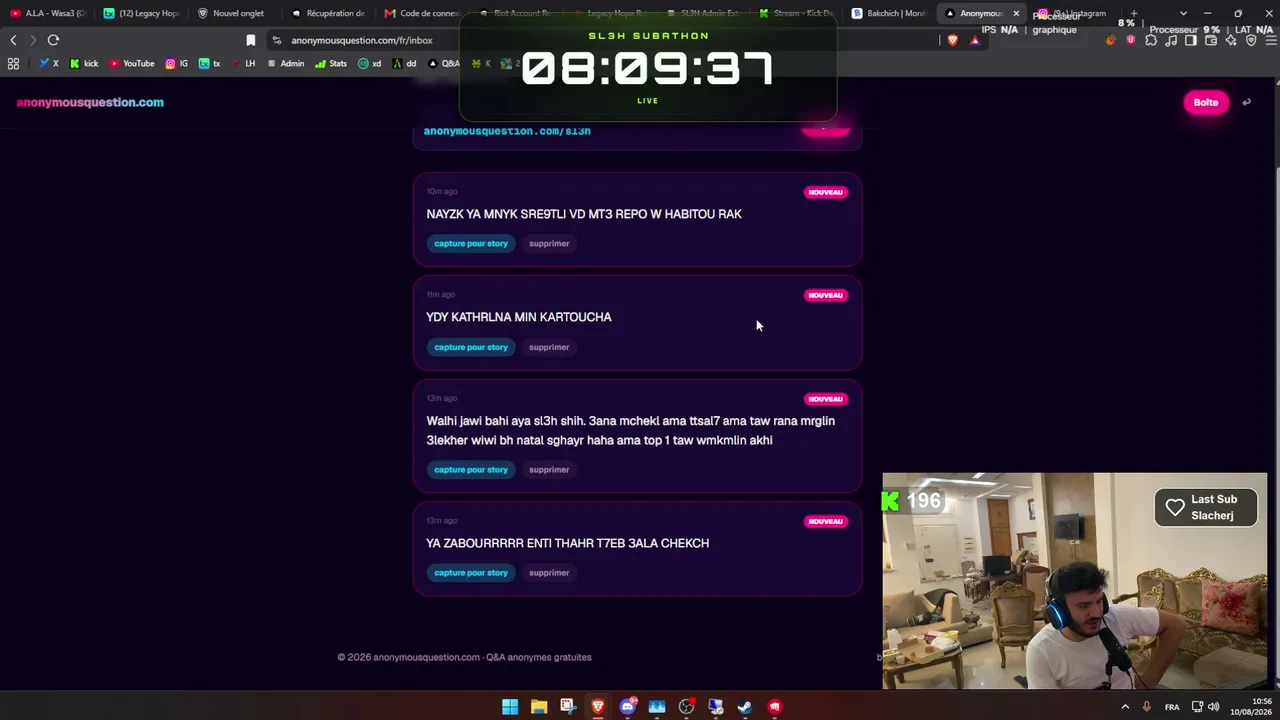Delete the YDY KATHRLNA MIN KARTOUCHA message
Viewport: 1280px width, 720px height.
click(549, 347)
